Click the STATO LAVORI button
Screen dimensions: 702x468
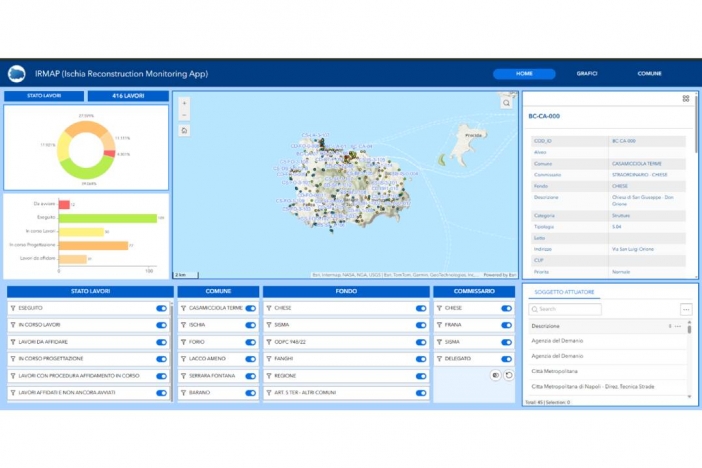click(x=44, y=96)
